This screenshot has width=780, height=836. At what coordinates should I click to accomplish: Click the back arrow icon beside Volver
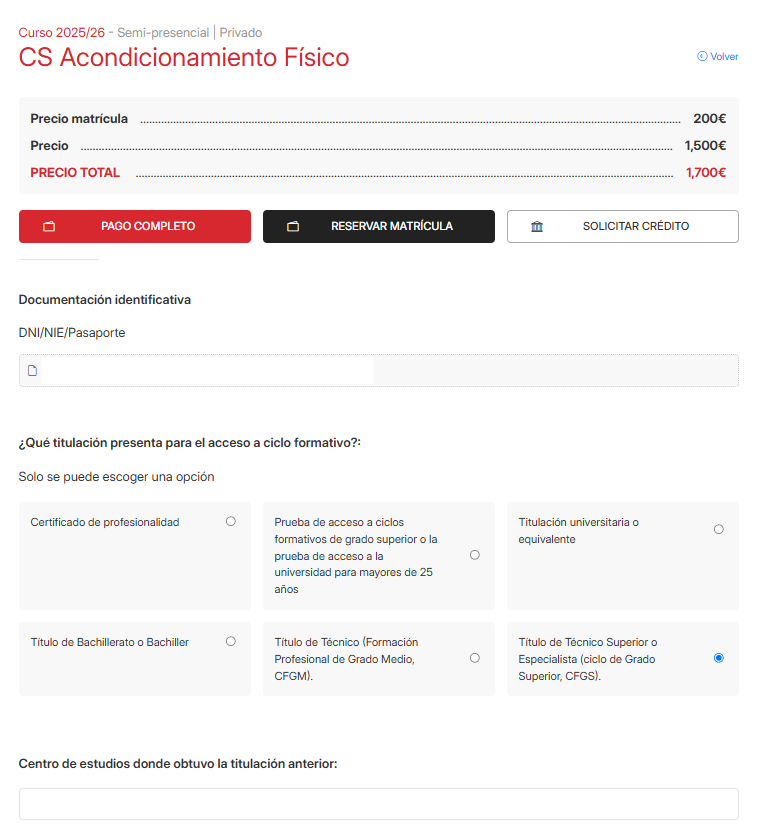click(x=702, y=56)
